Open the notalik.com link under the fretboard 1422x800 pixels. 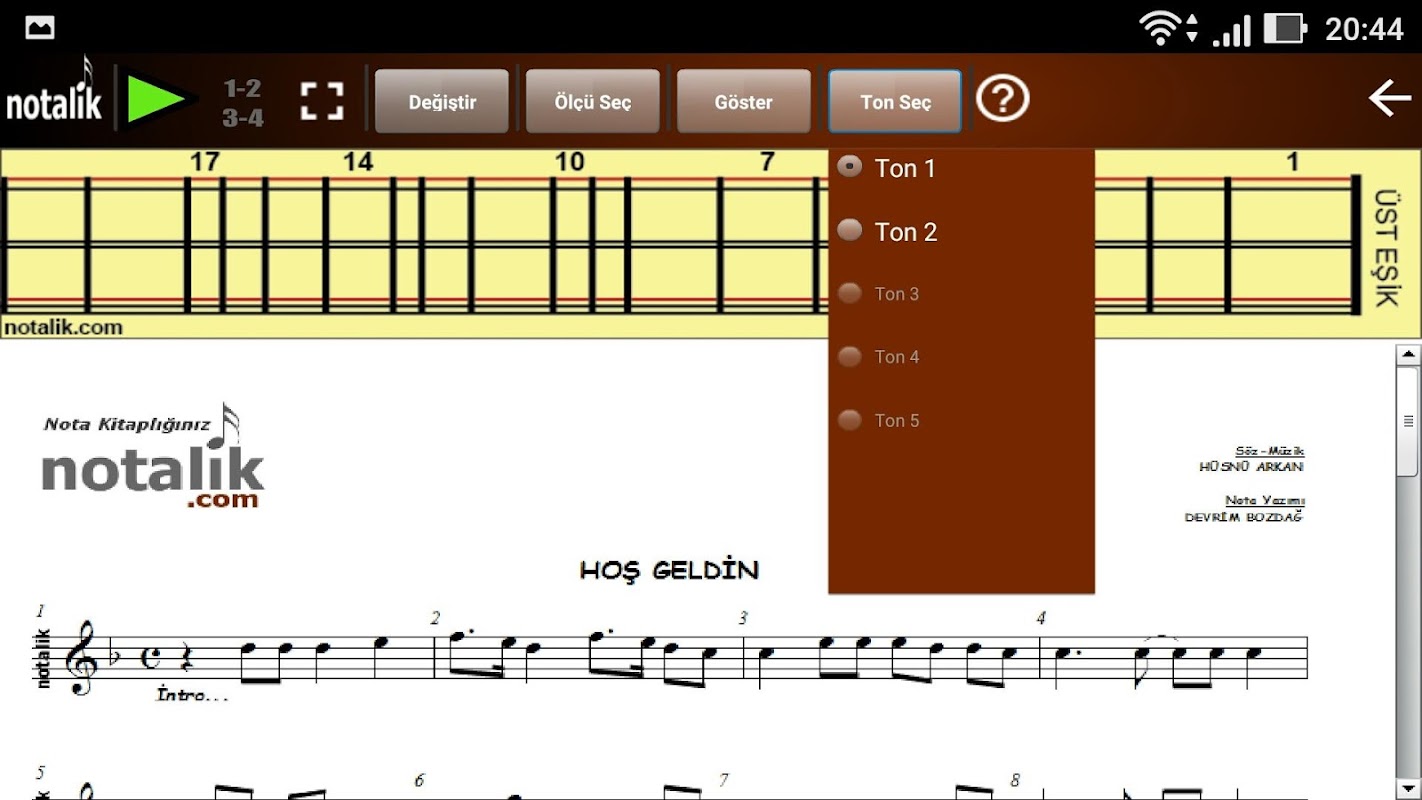[x=63, y=327]
